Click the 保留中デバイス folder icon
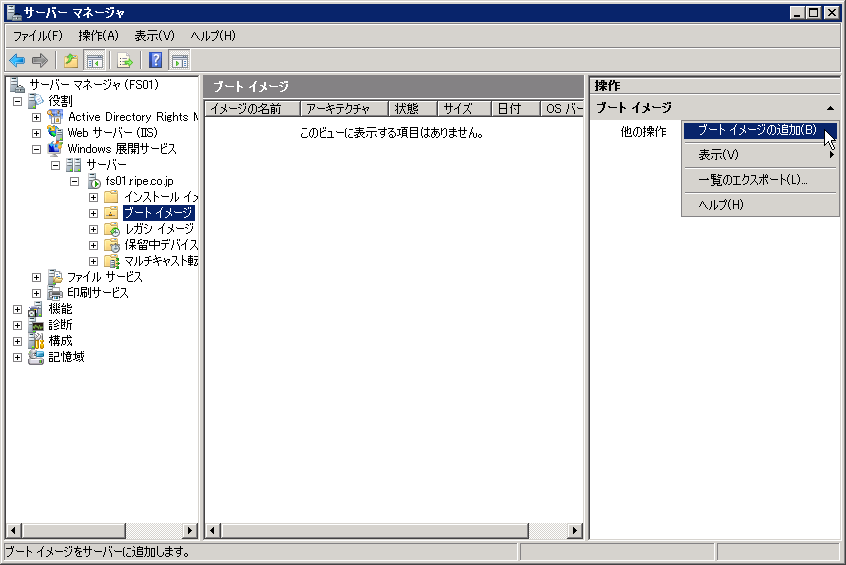This screenshot has height=565, width=846. [x=112, y=245]
